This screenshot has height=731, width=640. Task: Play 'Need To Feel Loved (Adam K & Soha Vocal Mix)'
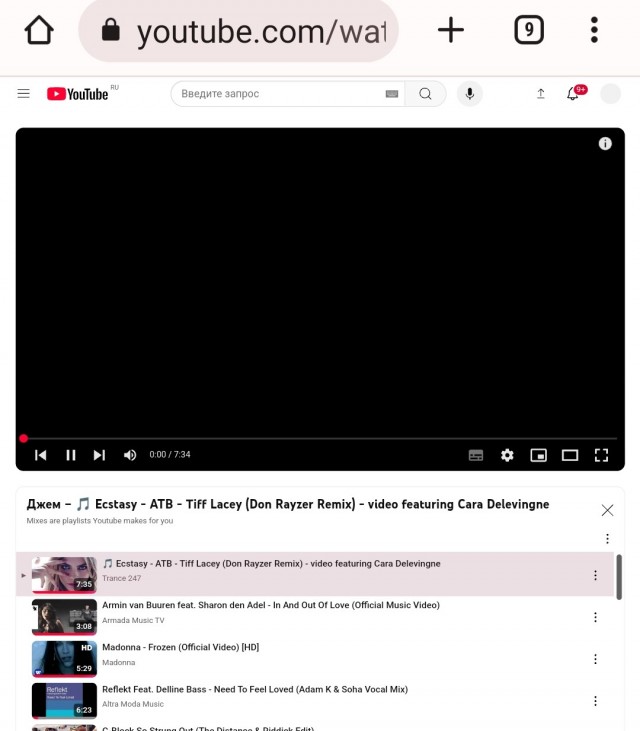tap(255, 689)
